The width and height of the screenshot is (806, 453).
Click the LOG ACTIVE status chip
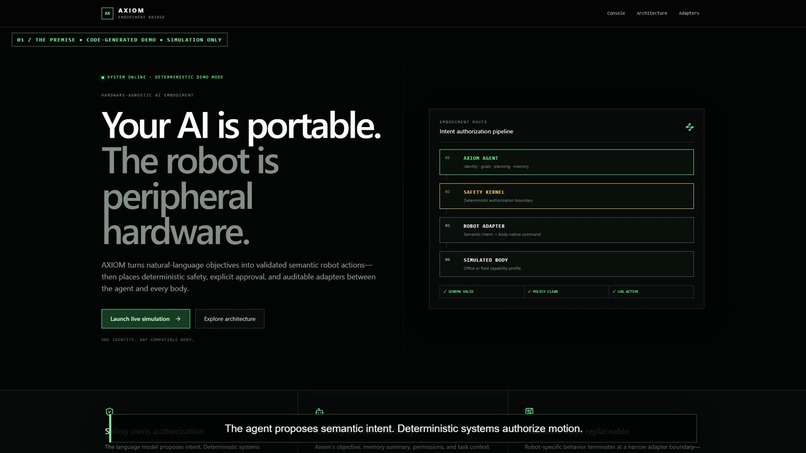pyautogui.click(x=651, y=292)
